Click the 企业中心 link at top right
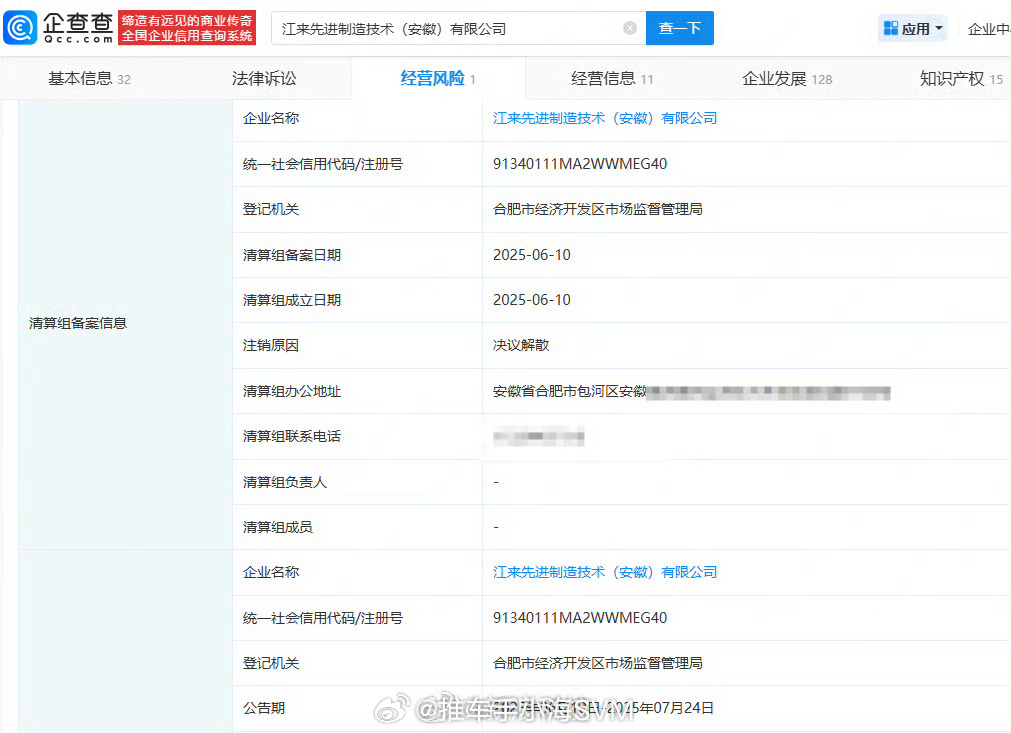 click(x=988, y=28)
